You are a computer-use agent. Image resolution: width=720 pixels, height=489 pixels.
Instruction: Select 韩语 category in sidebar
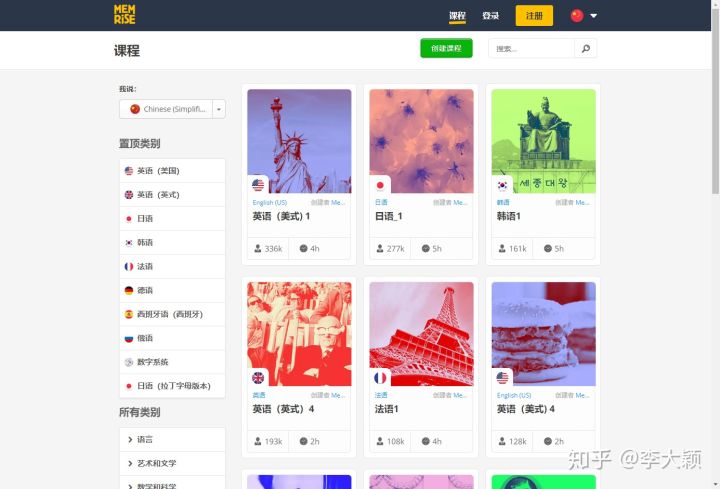click(172, 242)
